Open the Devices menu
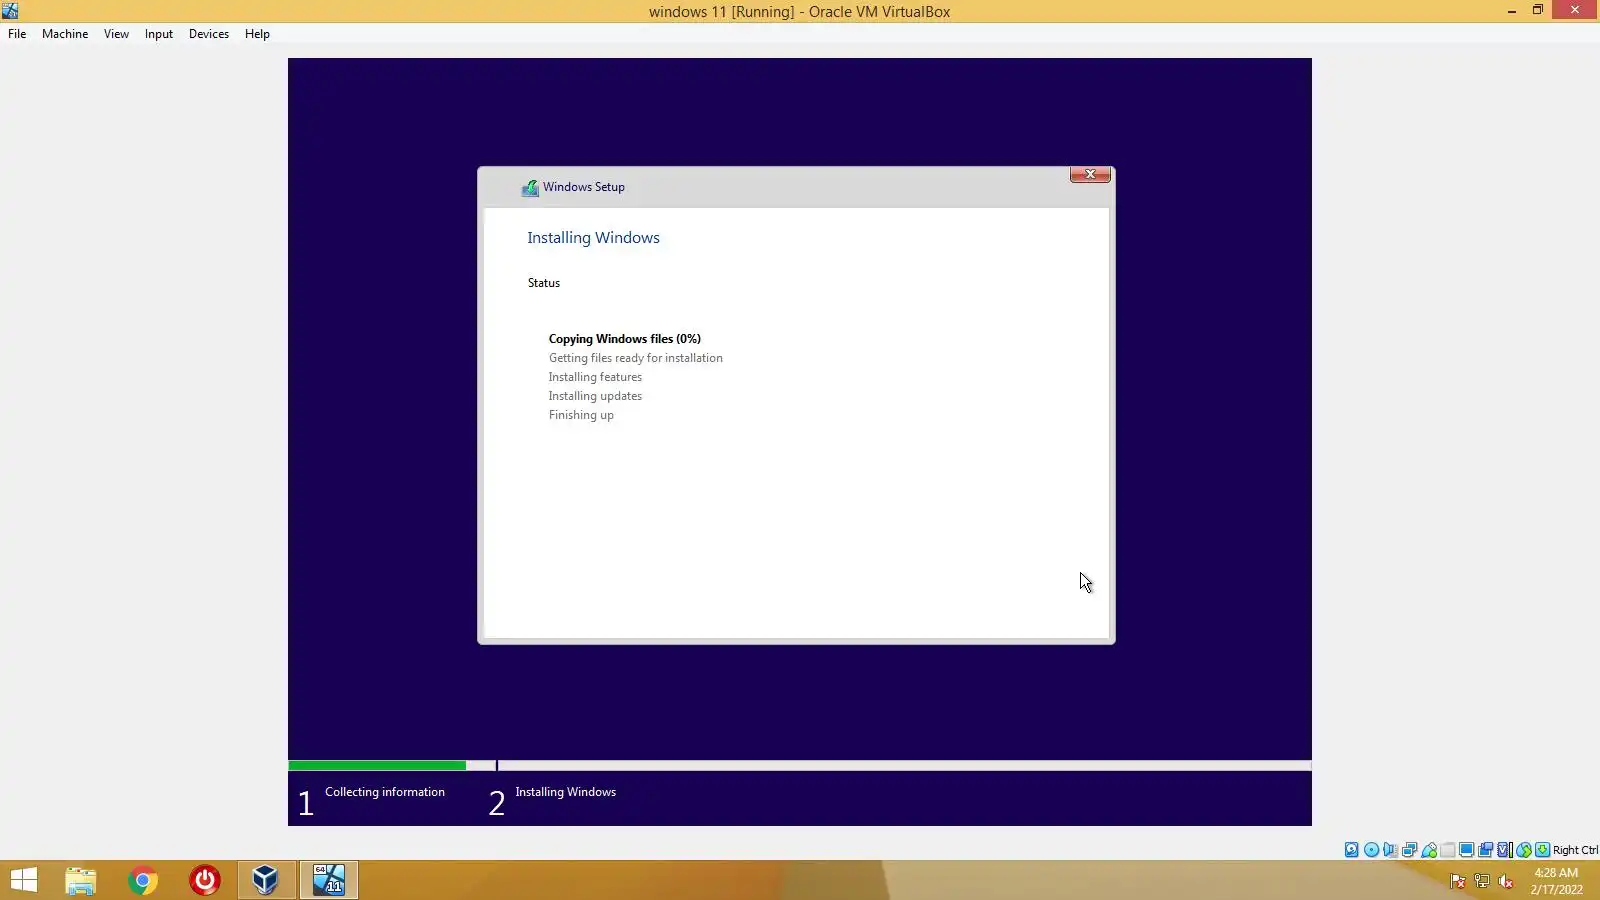The image size is (1600, 900). (x=208, y=34)
